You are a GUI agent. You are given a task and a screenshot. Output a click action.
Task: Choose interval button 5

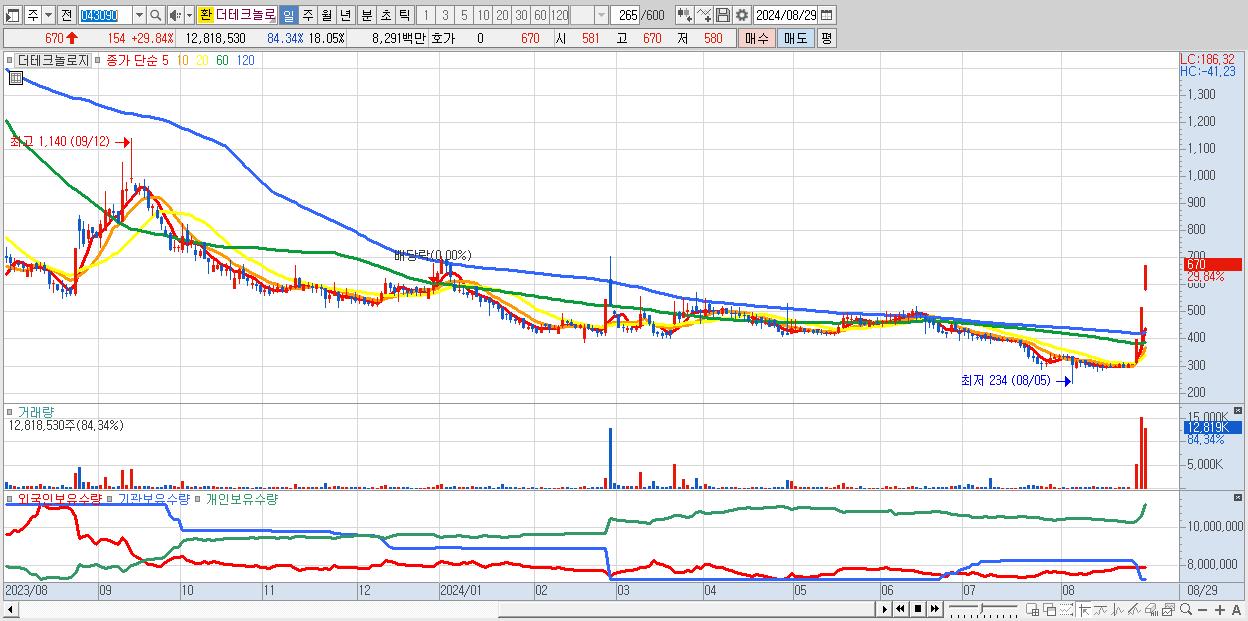point(464,15)
